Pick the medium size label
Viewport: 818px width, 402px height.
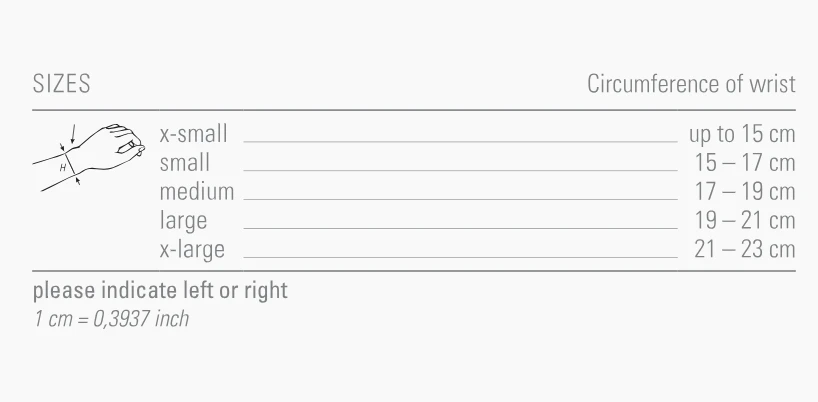pos(197,191)
